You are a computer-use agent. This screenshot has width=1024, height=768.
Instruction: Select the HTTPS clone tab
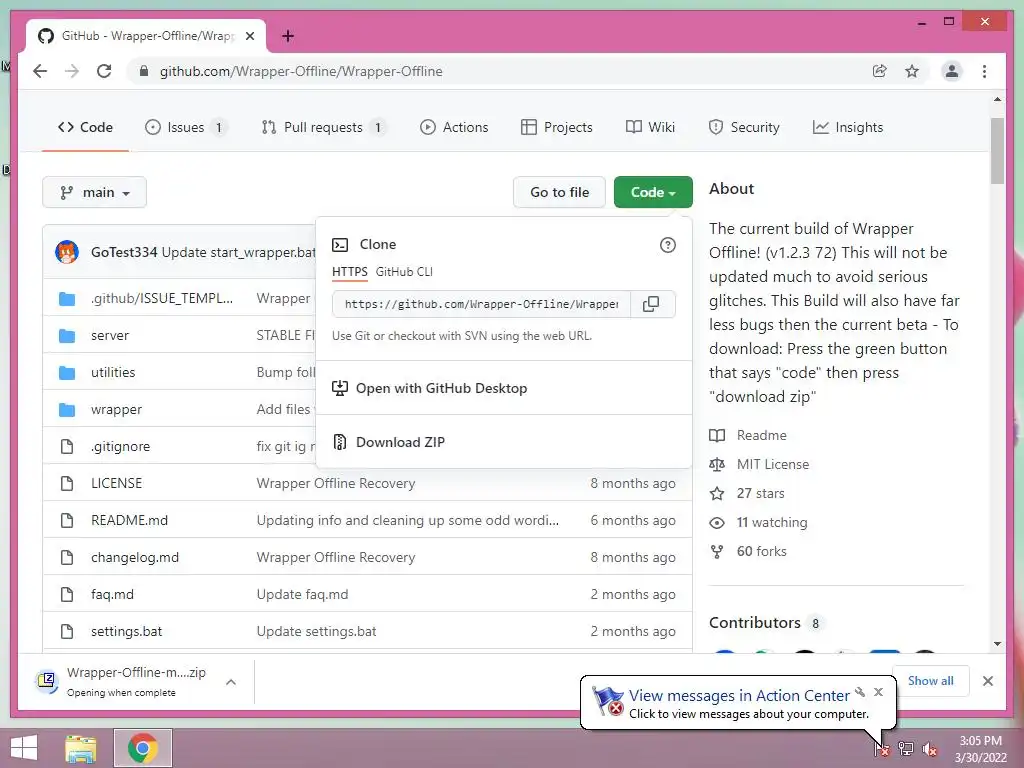tap(349, 272)
